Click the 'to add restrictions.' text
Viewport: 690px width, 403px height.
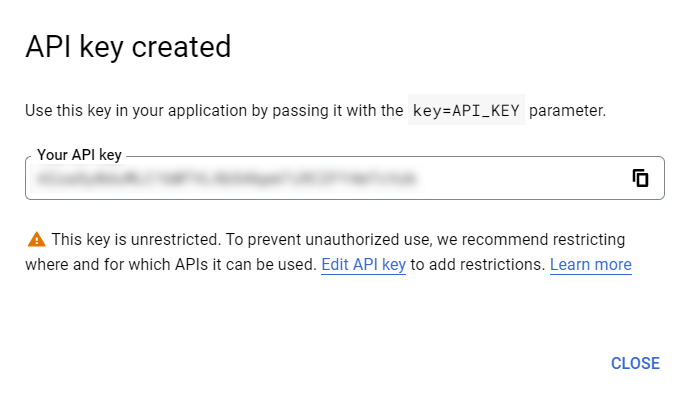[x=478, y=265]
